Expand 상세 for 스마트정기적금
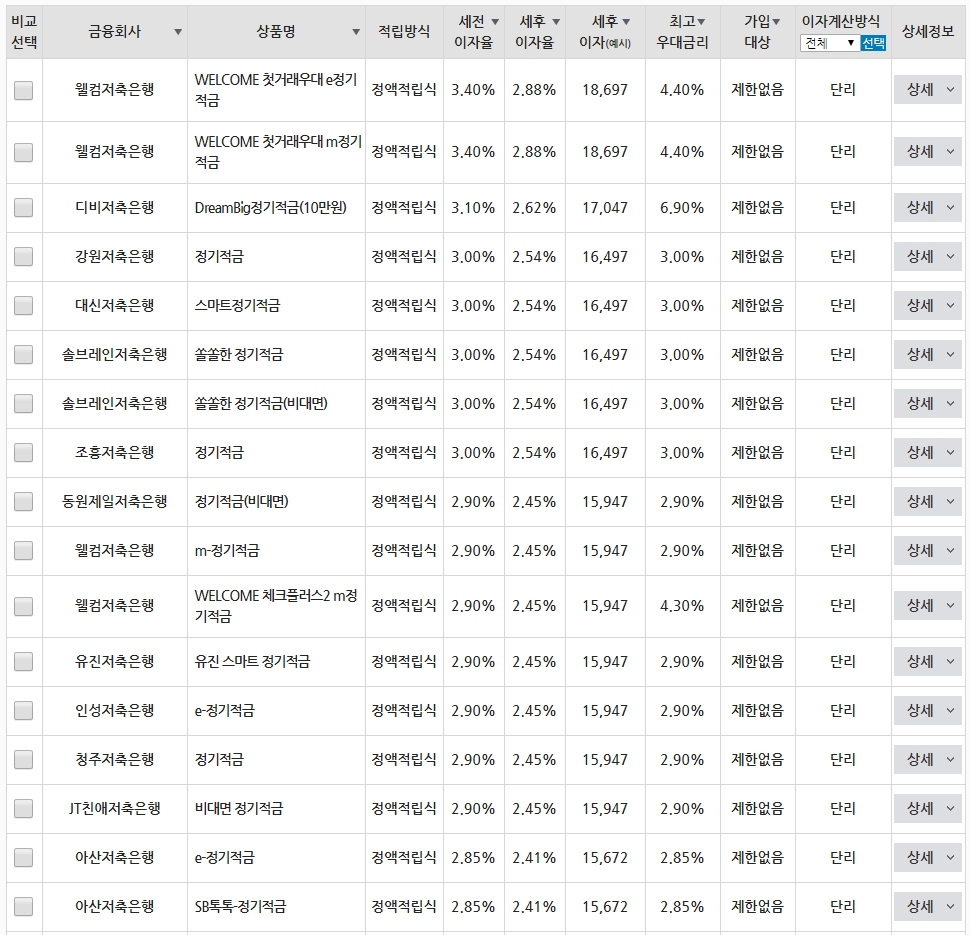 927,305
